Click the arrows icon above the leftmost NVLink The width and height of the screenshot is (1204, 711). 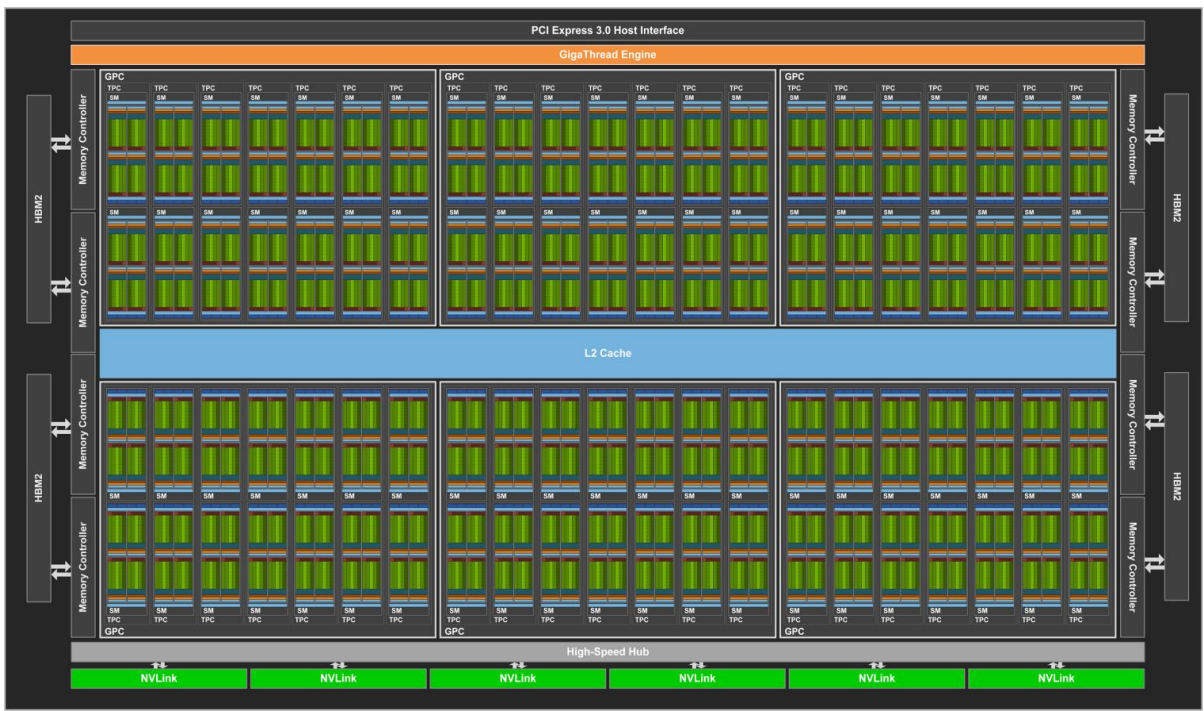159,665
